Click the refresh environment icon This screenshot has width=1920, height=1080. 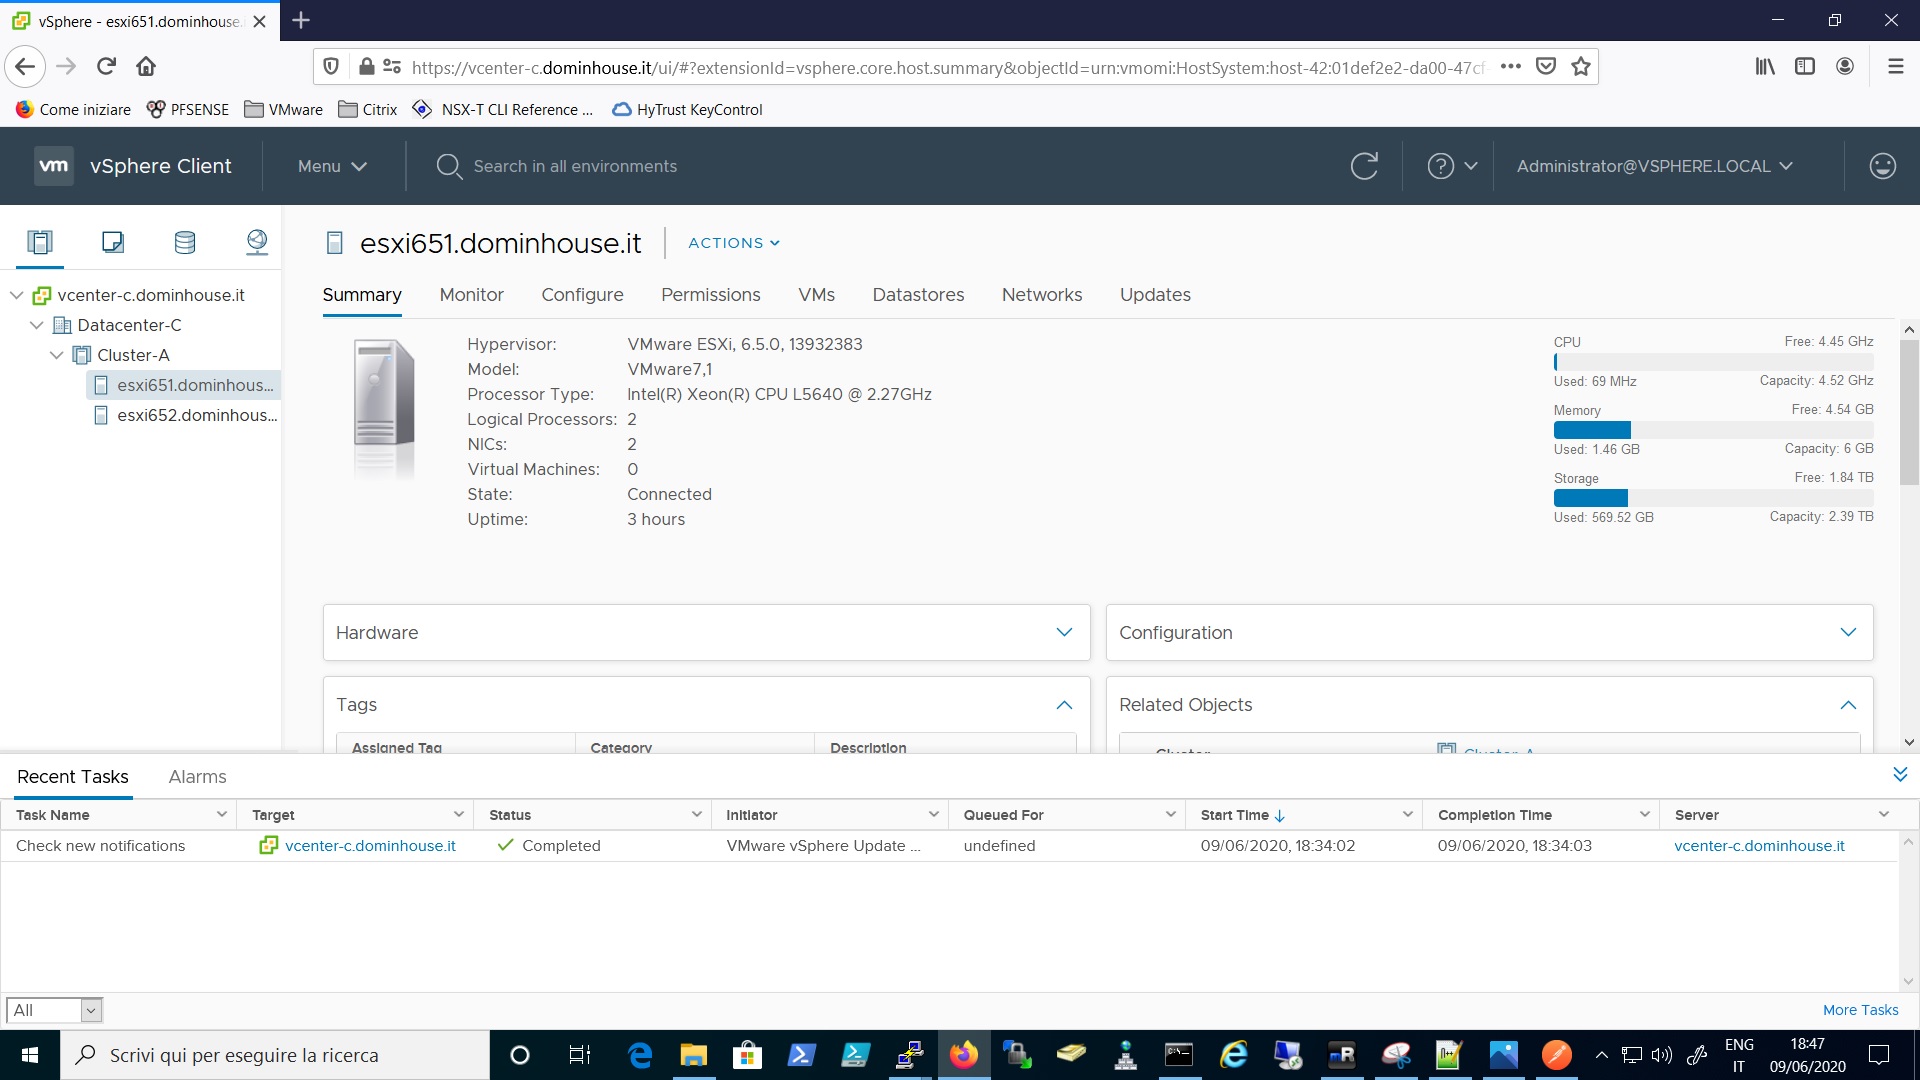(x=1365, y=165)
